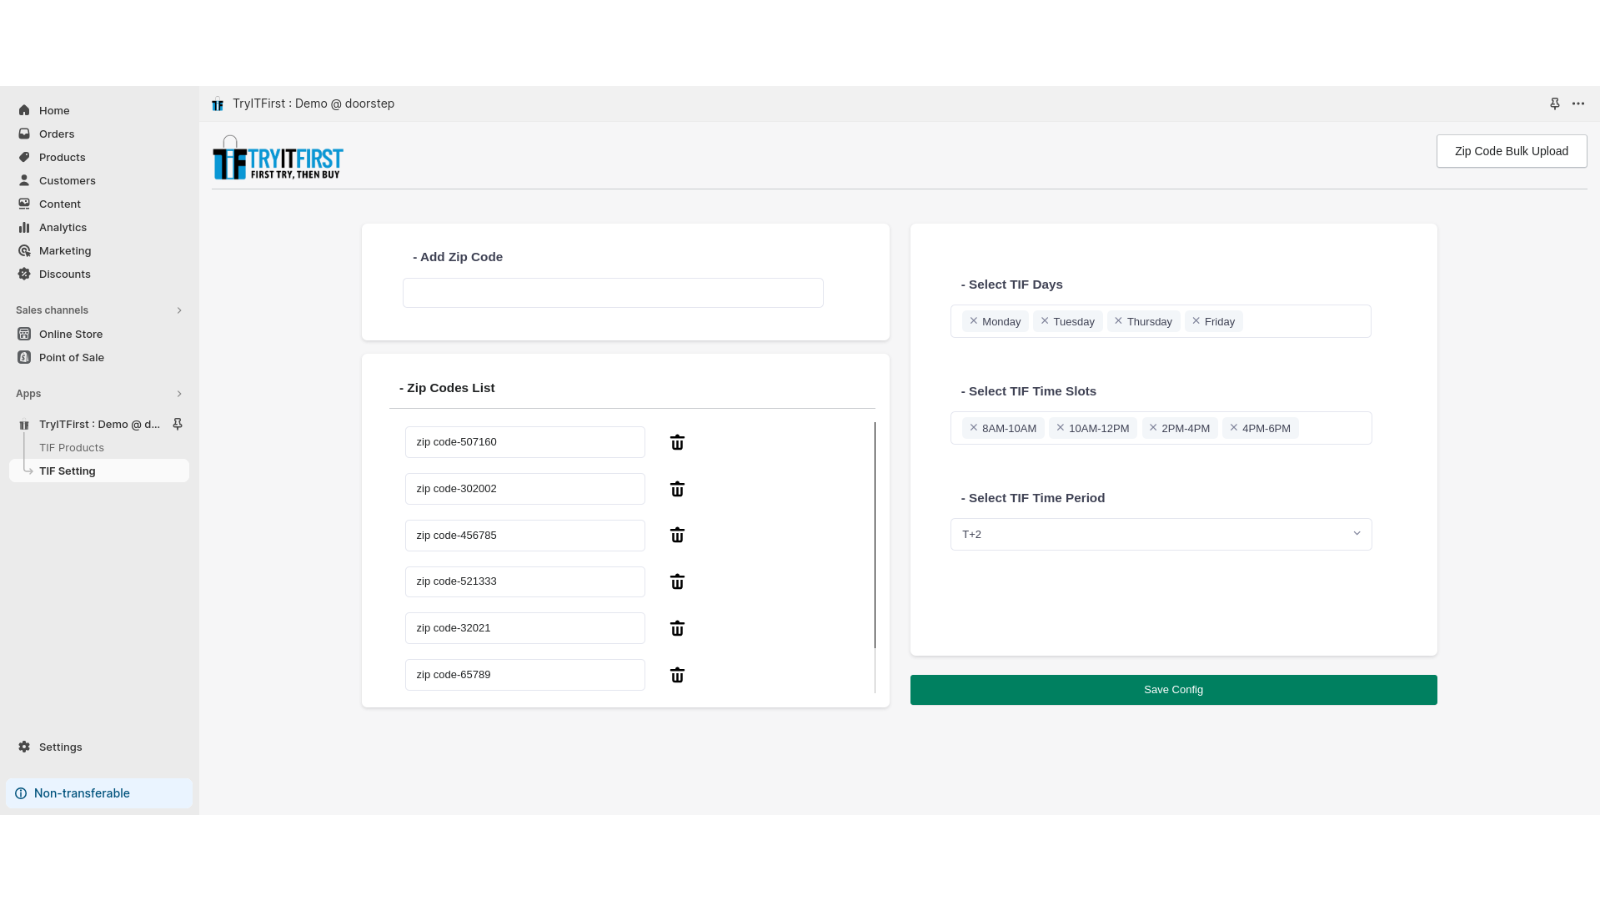This screenshot has height=900, width=1600.
Task: Click the zip code-456785 field
Action: (x=525, y=535)
